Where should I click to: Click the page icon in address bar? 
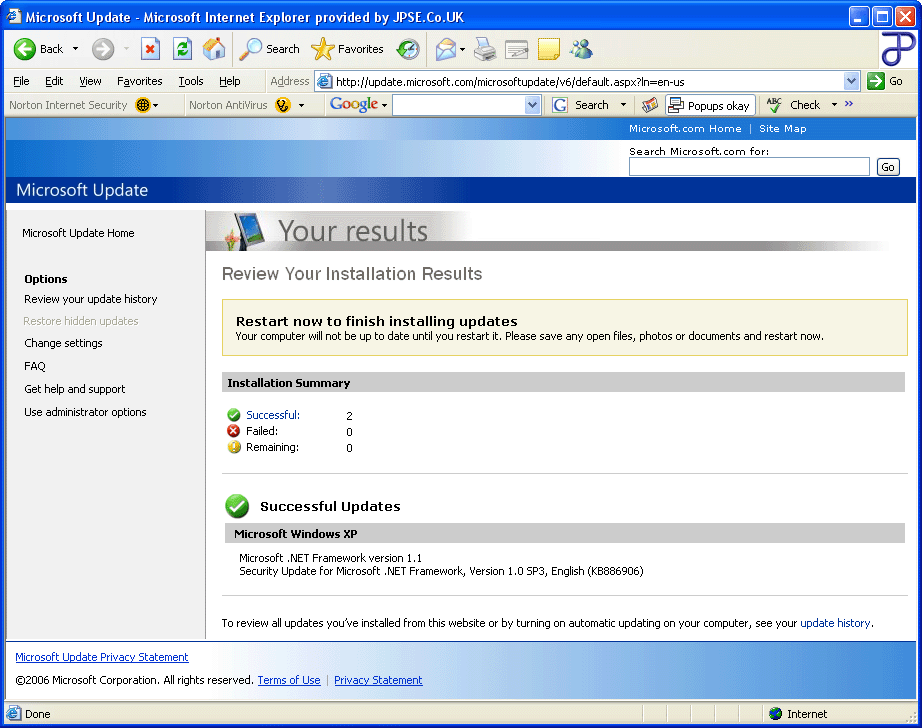coord(325,81)
